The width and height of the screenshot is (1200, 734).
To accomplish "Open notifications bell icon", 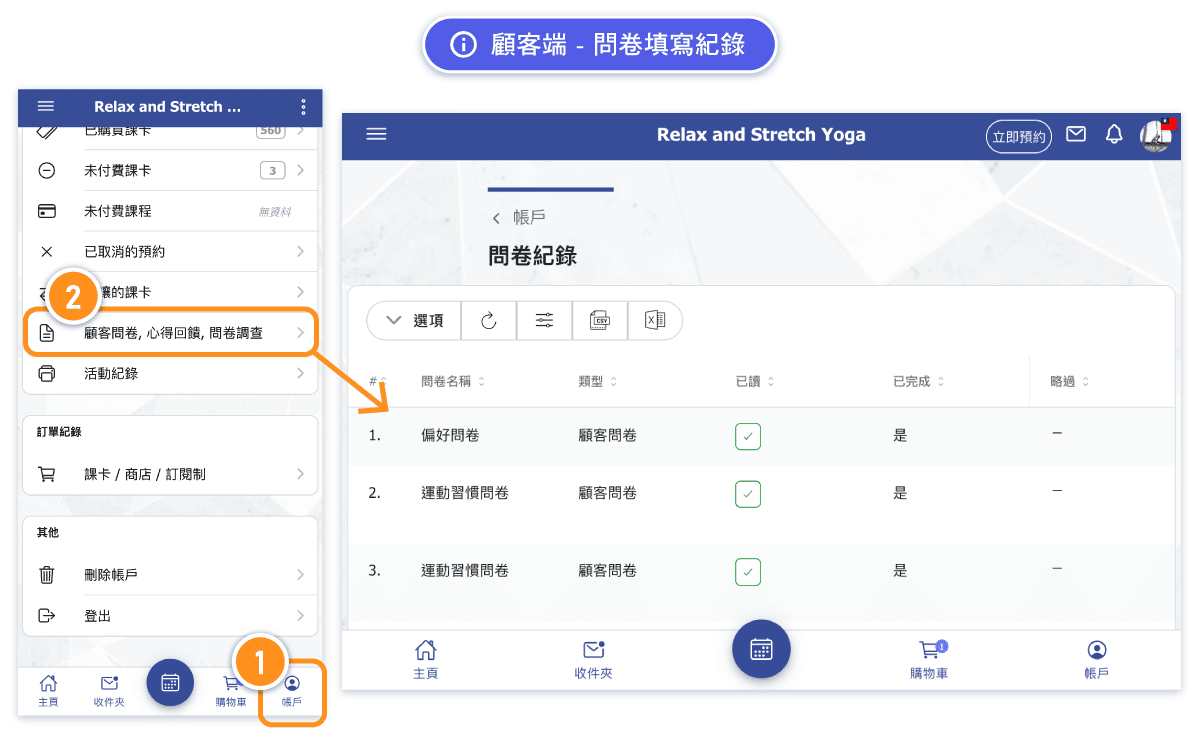I will point(1114,135).
